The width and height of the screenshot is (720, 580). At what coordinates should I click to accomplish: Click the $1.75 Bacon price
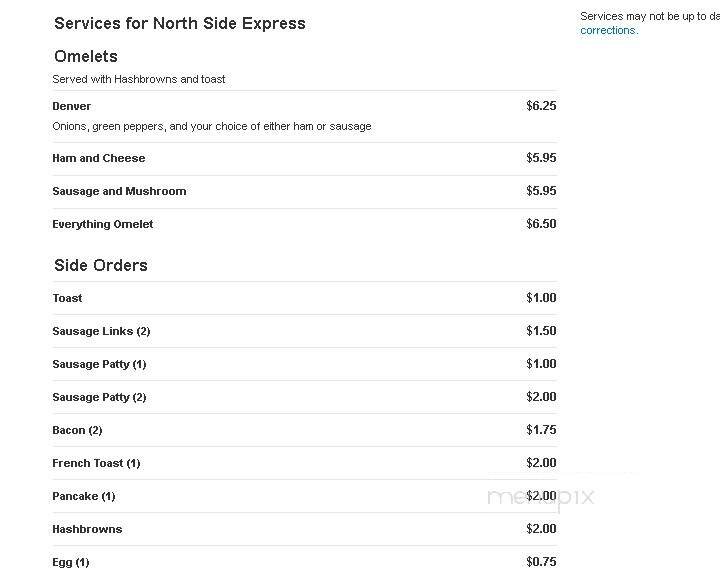point(541,430)
